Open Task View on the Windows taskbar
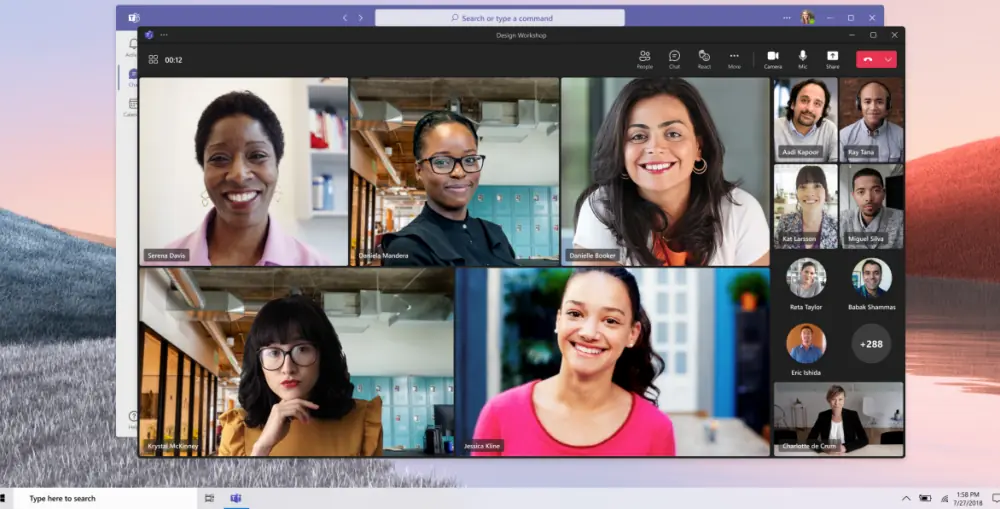Image resolution: width=1000 pixels, height=509 pixels. pos(209,498)
